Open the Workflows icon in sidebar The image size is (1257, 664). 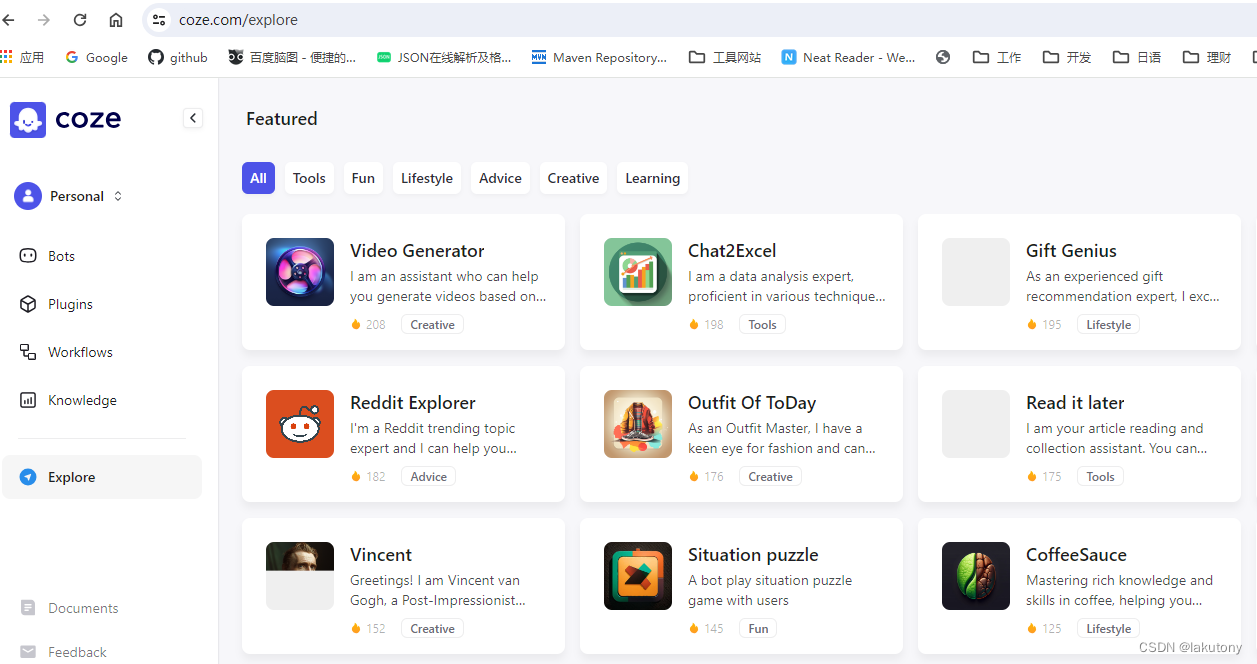[x=28, y=352]
